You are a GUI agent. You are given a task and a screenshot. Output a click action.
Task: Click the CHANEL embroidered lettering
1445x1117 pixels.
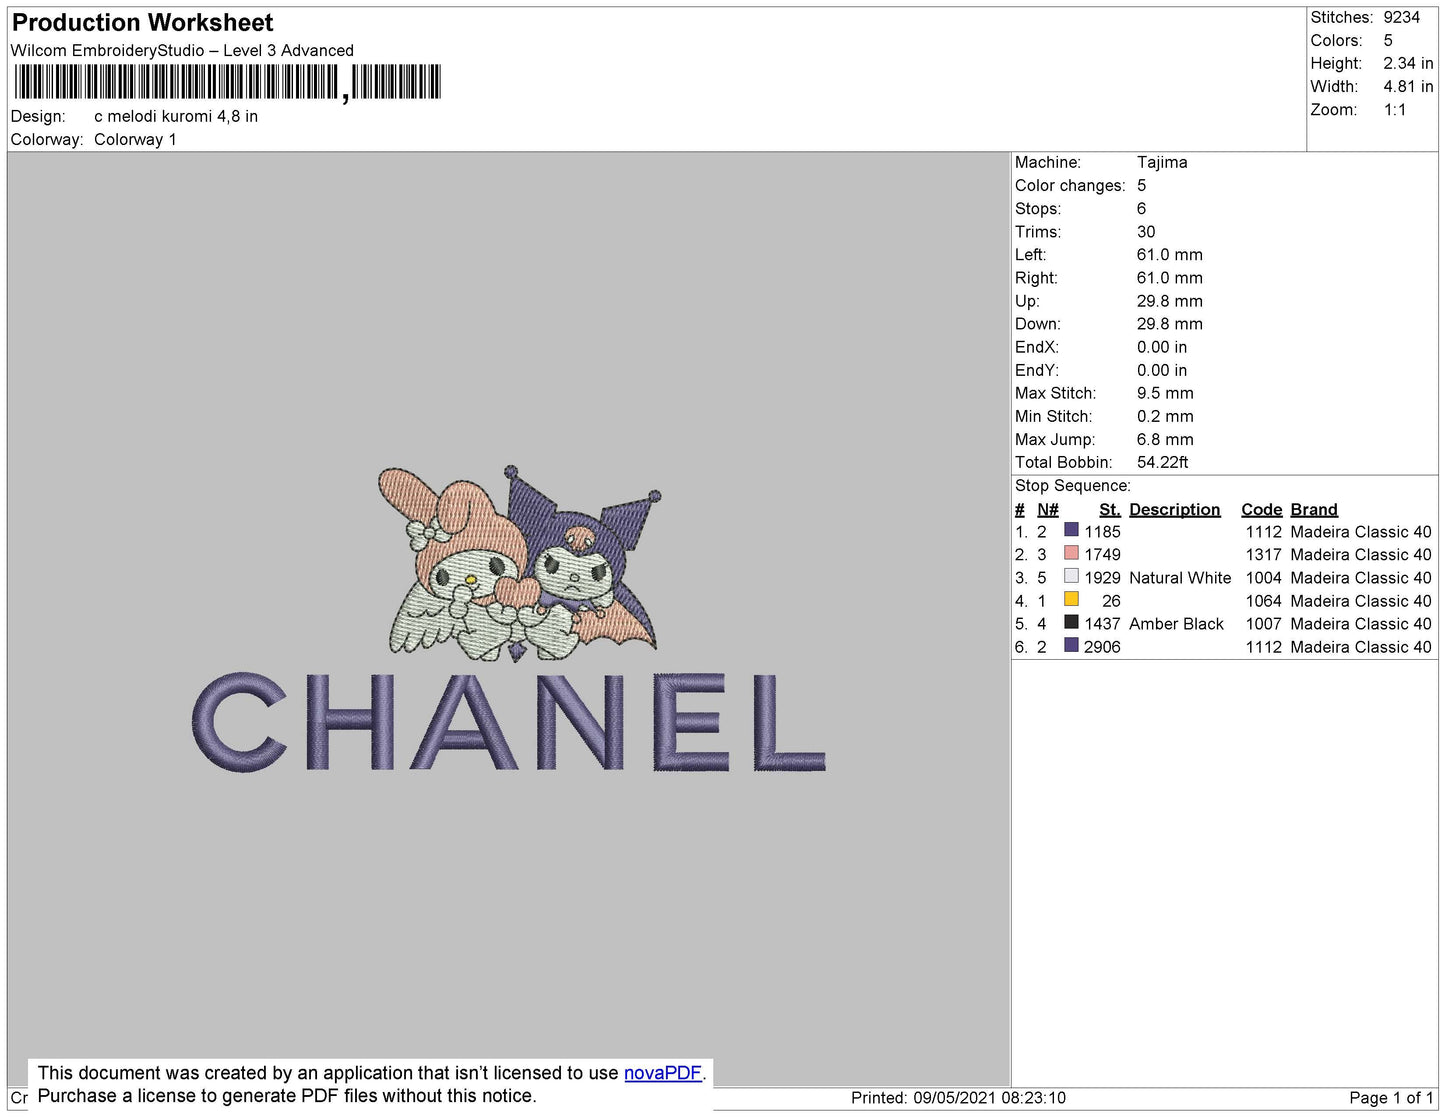click(508, 721)
